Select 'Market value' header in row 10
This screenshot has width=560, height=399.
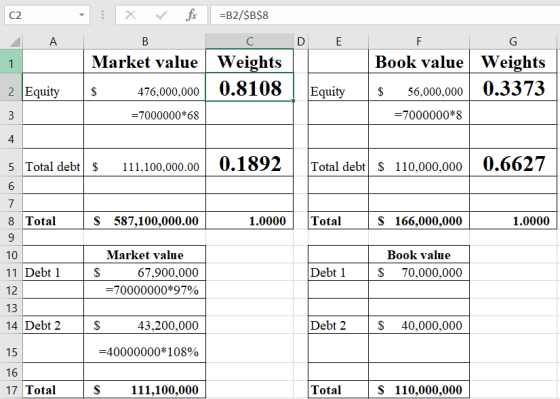[x=145, y=255]
